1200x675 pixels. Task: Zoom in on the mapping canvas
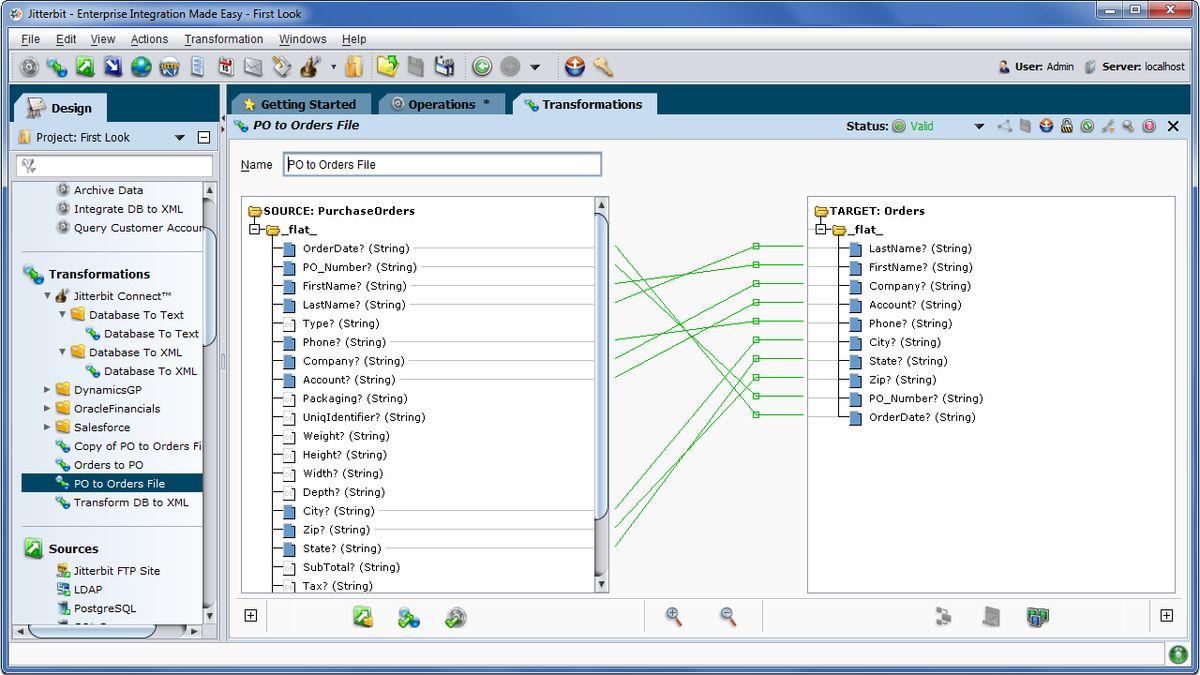(674, 616)
